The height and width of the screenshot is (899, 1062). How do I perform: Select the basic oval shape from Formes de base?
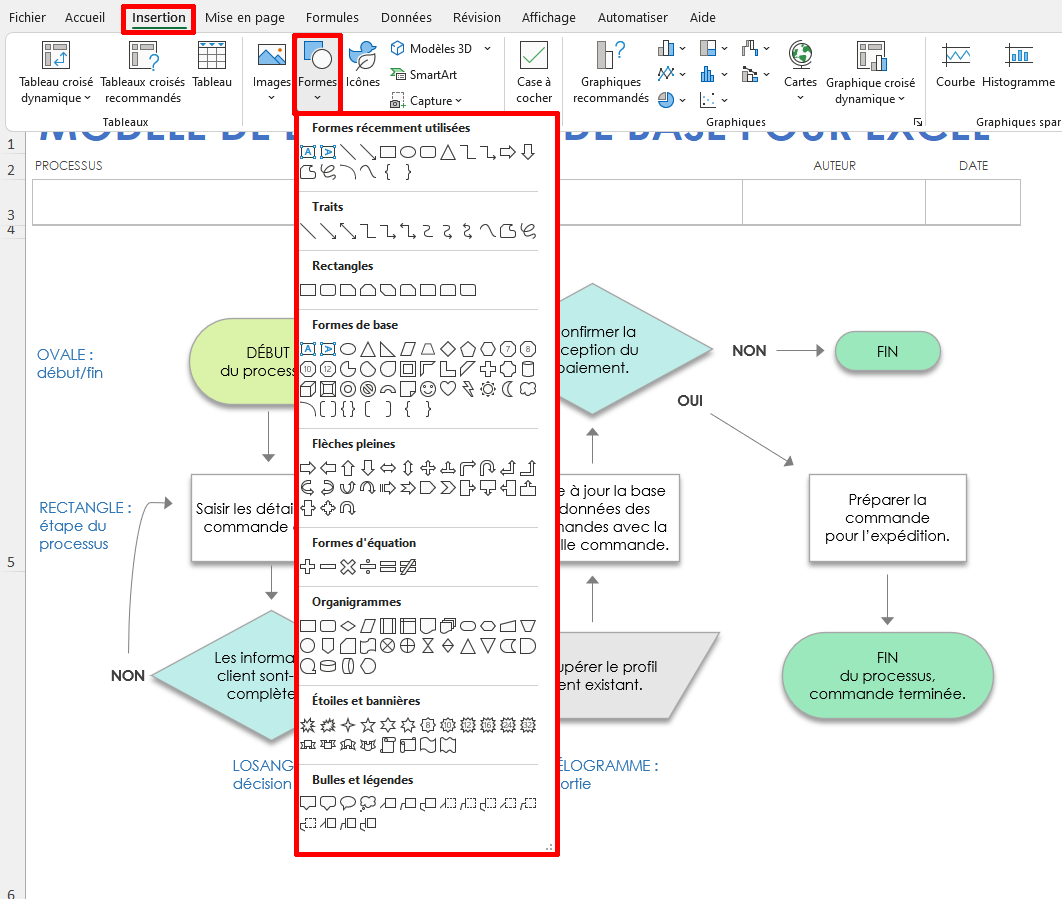pos(347,349)
